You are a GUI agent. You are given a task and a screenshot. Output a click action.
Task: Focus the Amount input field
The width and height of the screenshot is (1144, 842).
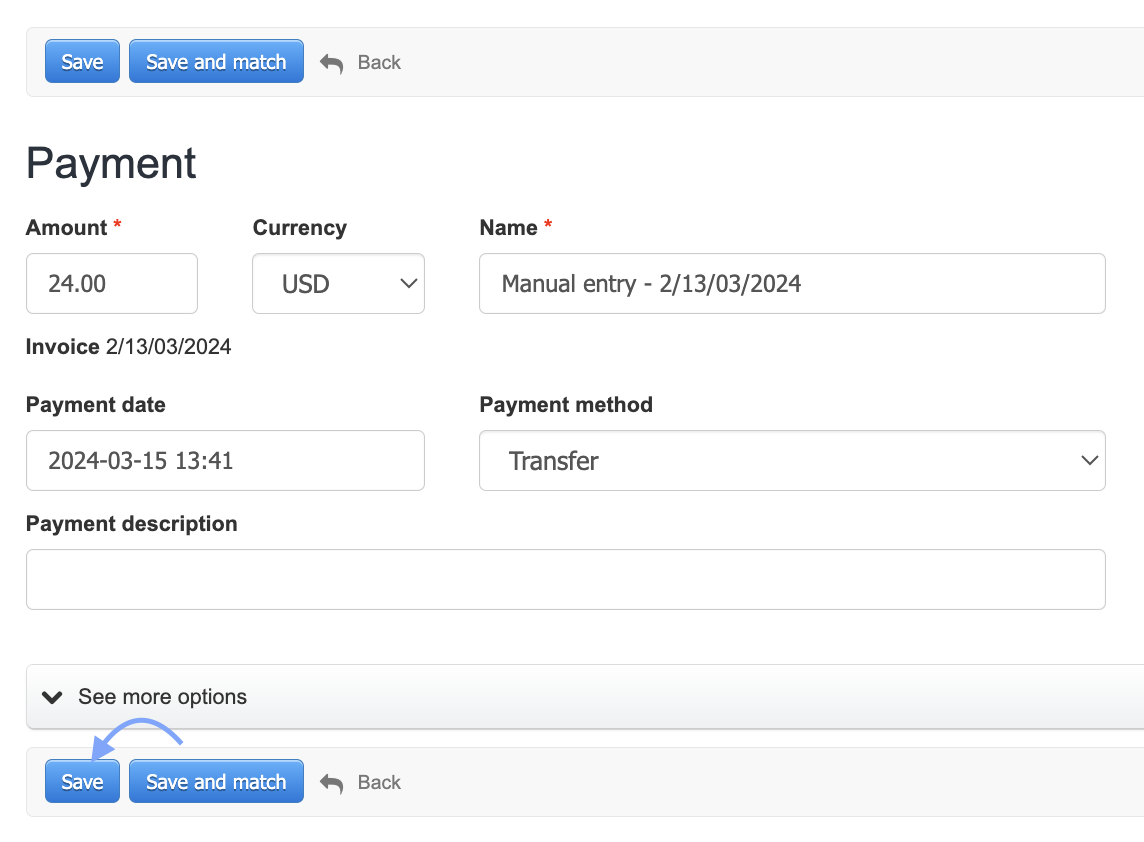pos(112,284)
